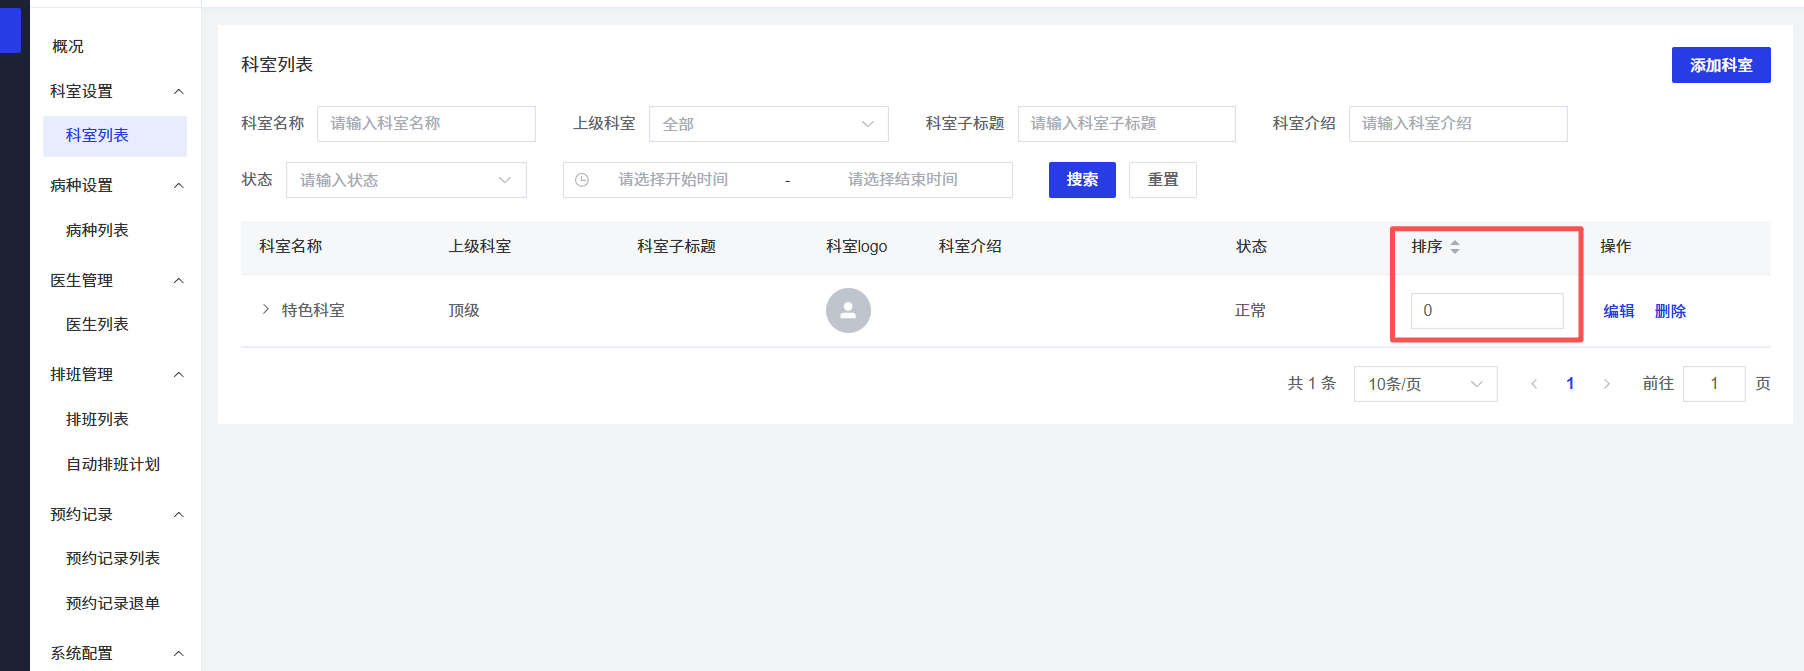Click the 顶级 cell in 上级科室 column
1804x671 pixels.
(464, 311)
